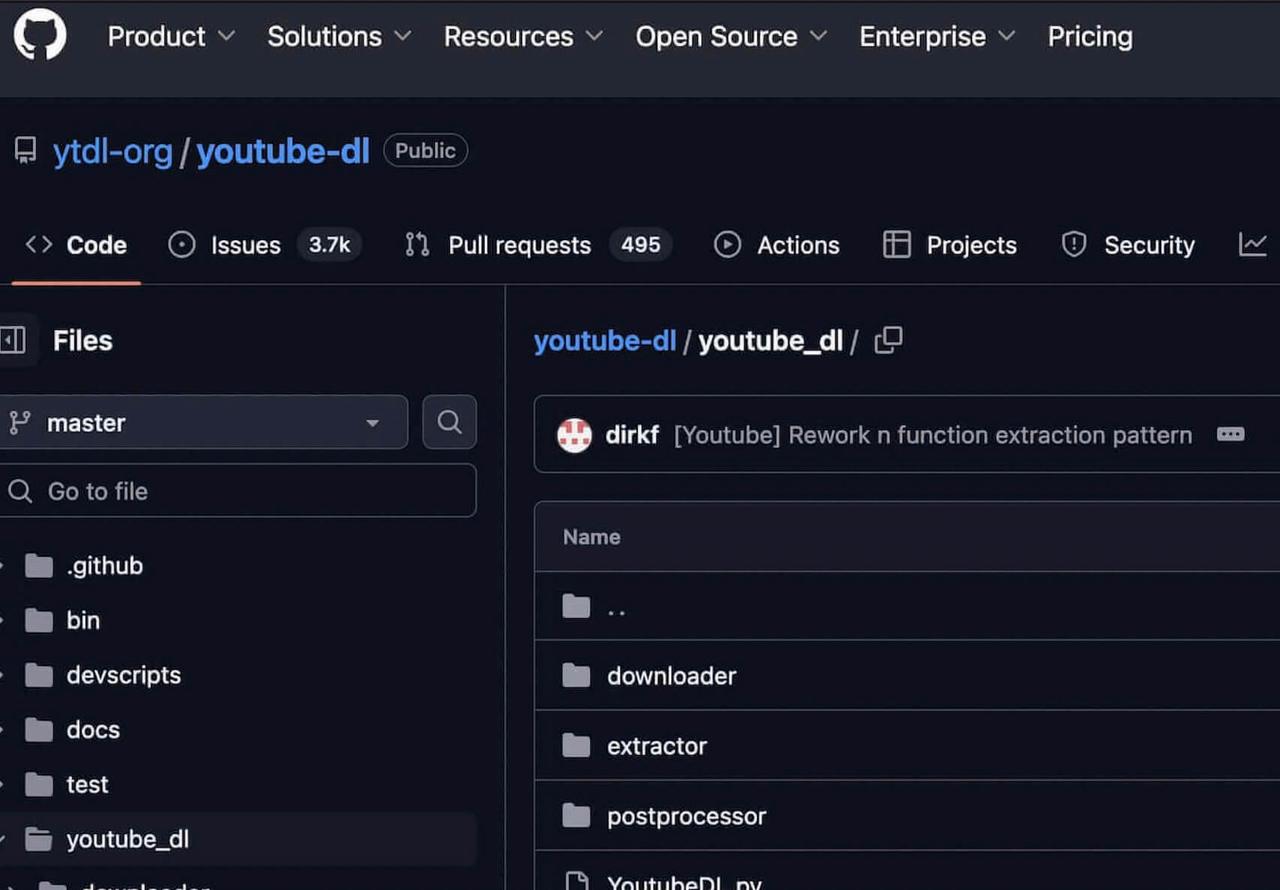This screenshot has height=890, width=1280.
Task: Click the parent directory folder icon
Action: [x=576, y=606]
